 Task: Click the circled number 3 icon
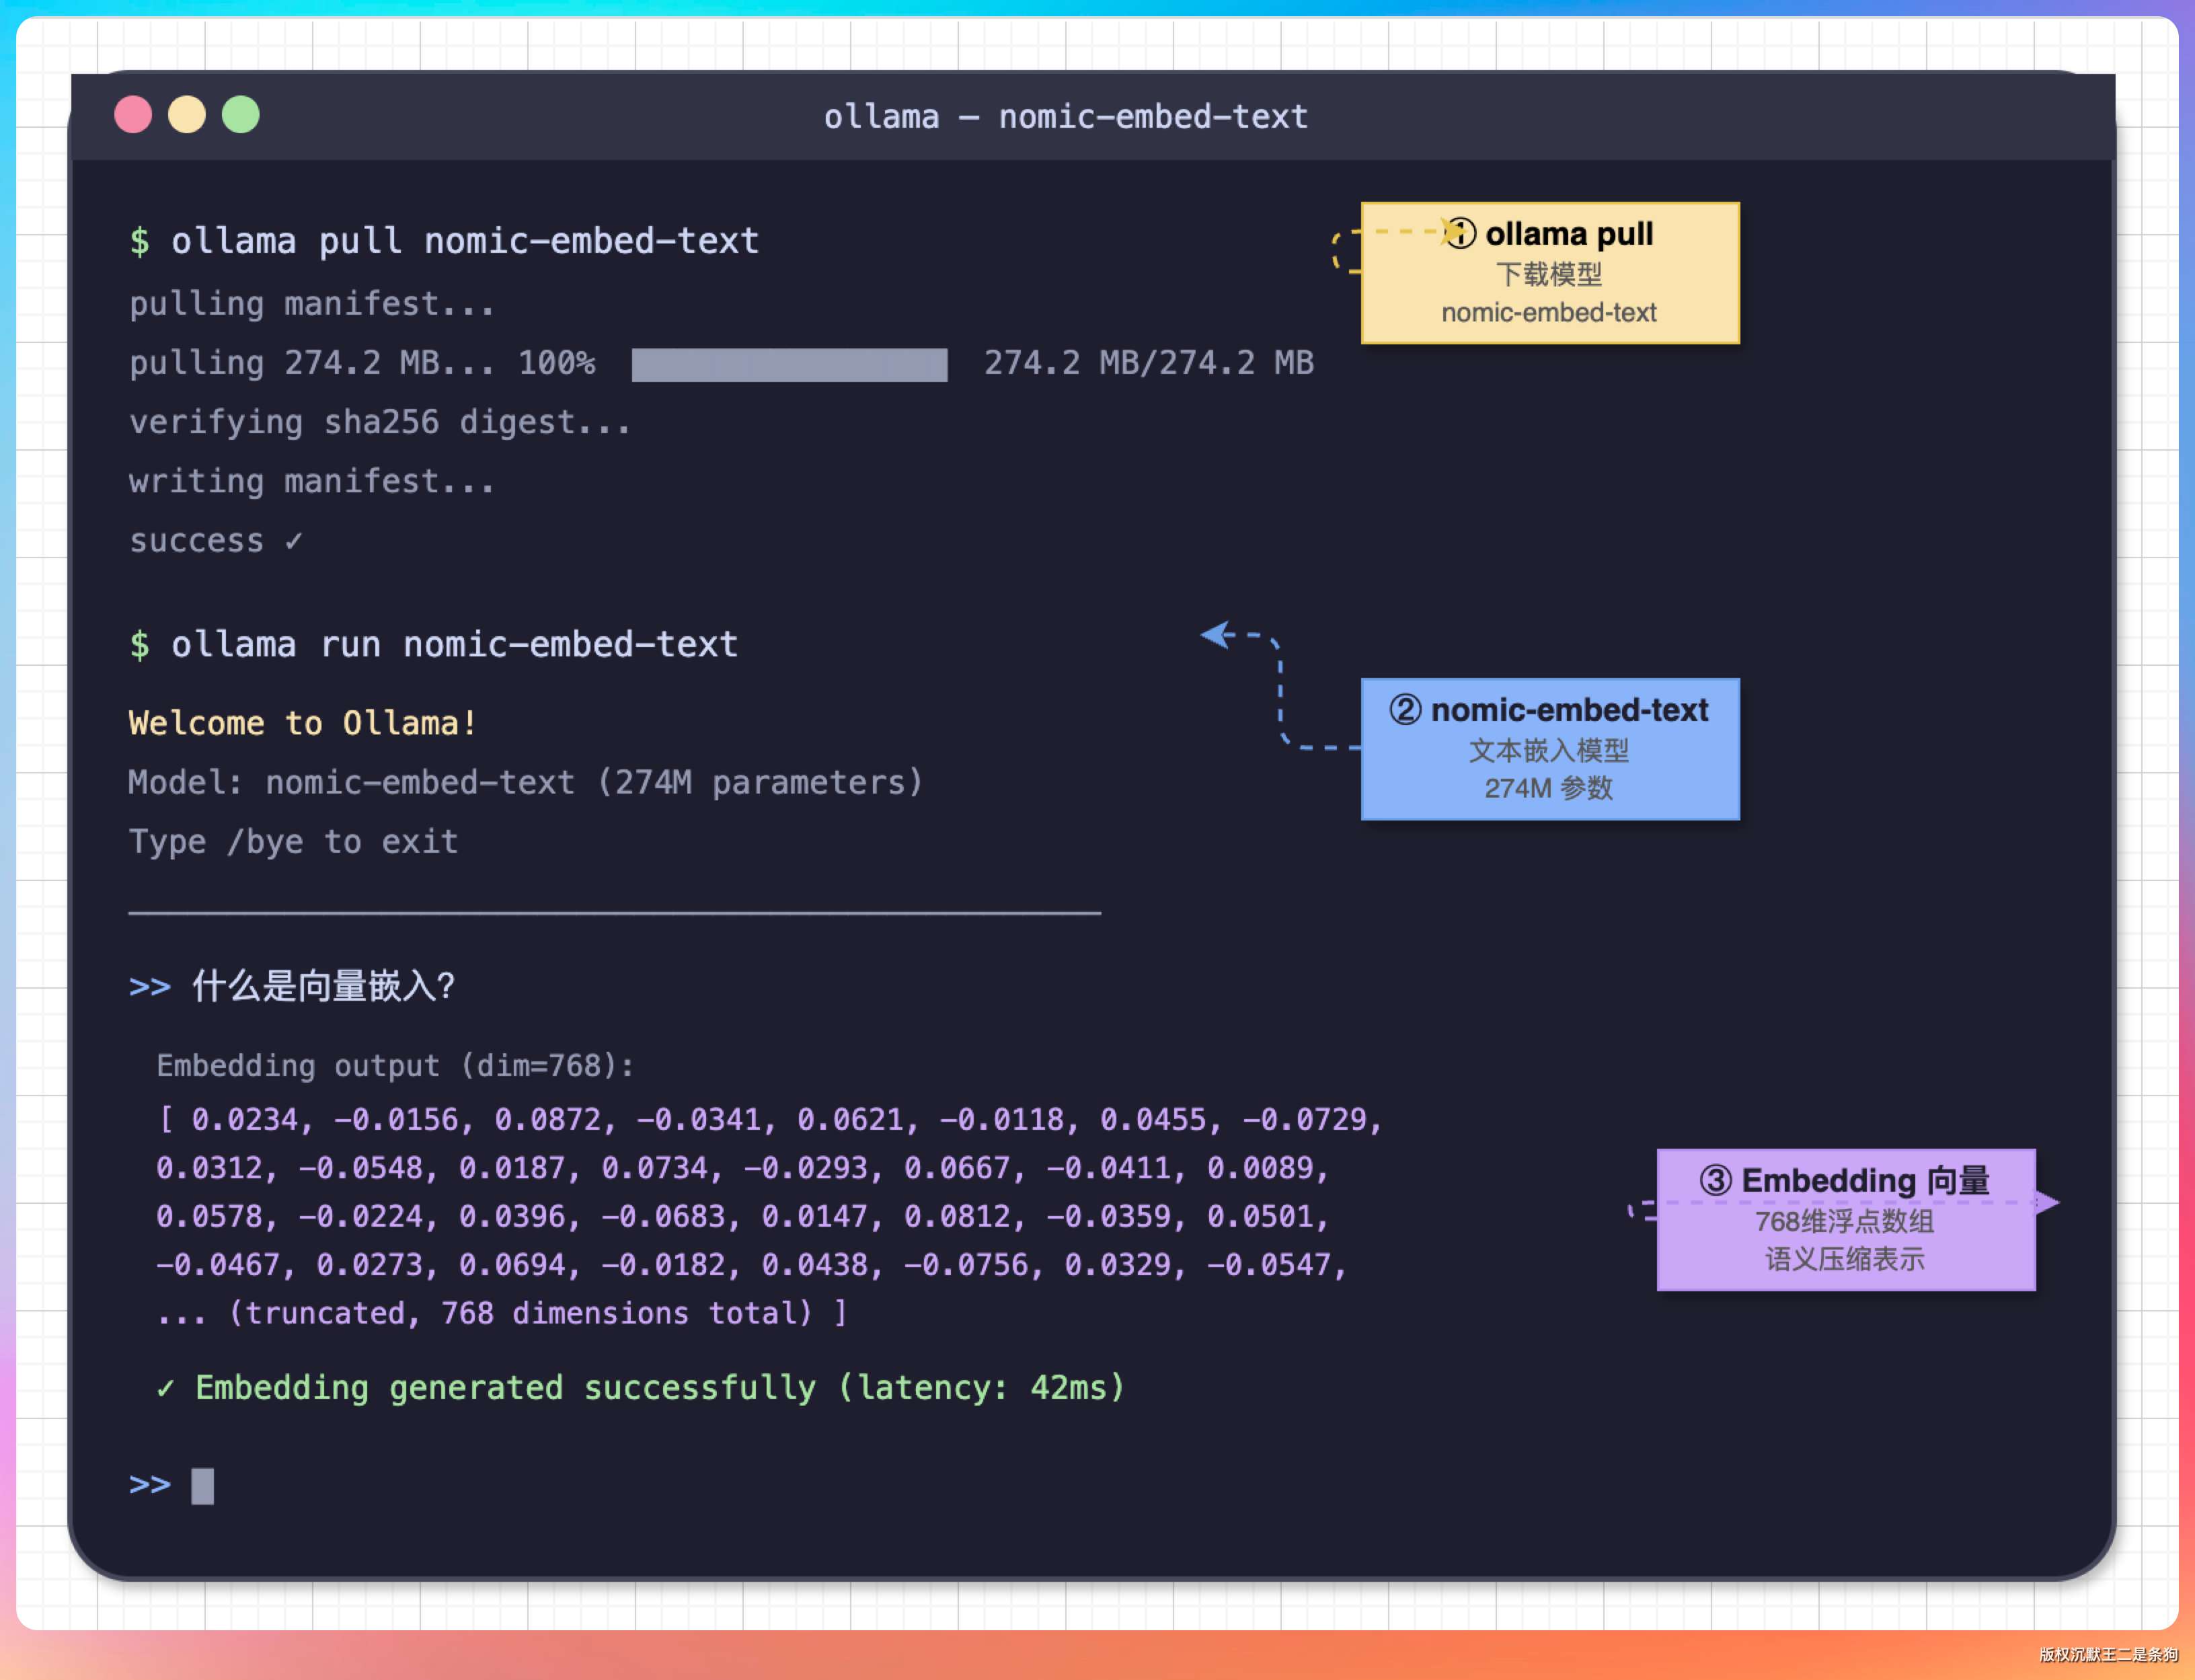(x=1716, y=1180)
